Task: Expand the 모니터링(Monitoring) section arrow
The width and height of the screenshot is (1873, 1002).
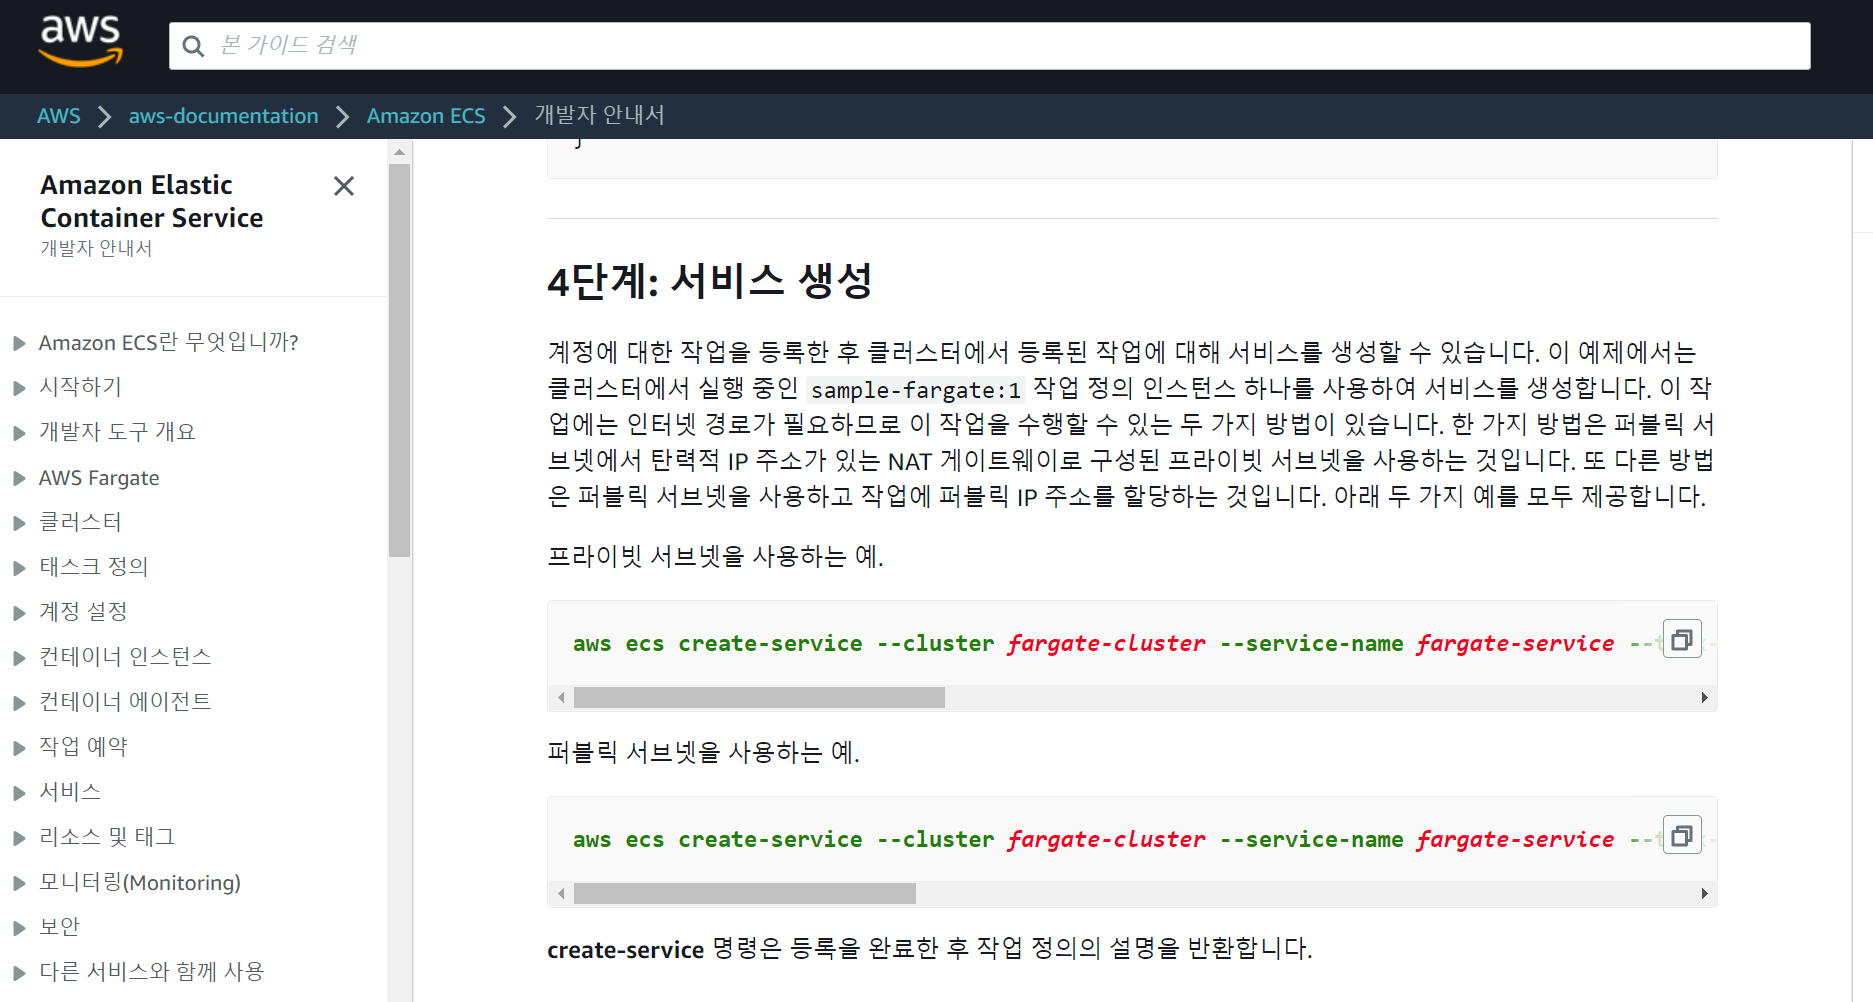Action: click(x=19, y=883)
